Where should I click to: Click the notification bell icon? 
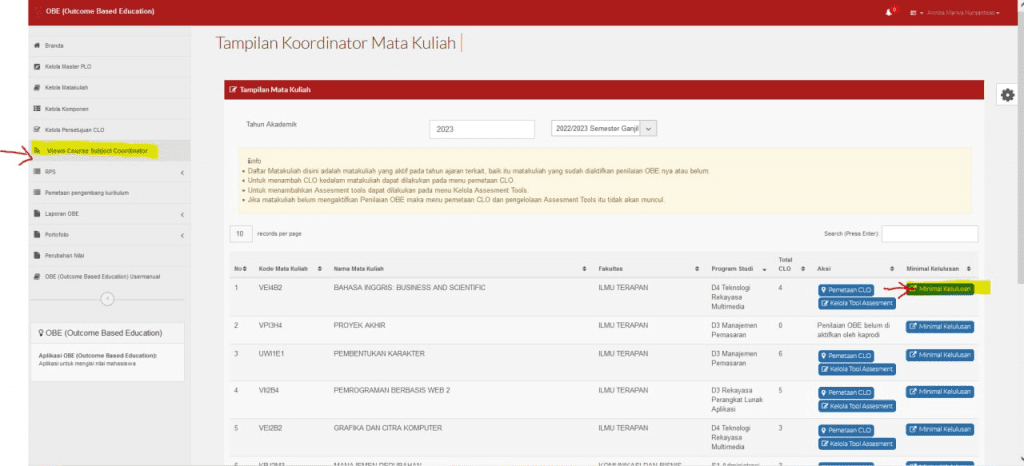click(890, 12)
